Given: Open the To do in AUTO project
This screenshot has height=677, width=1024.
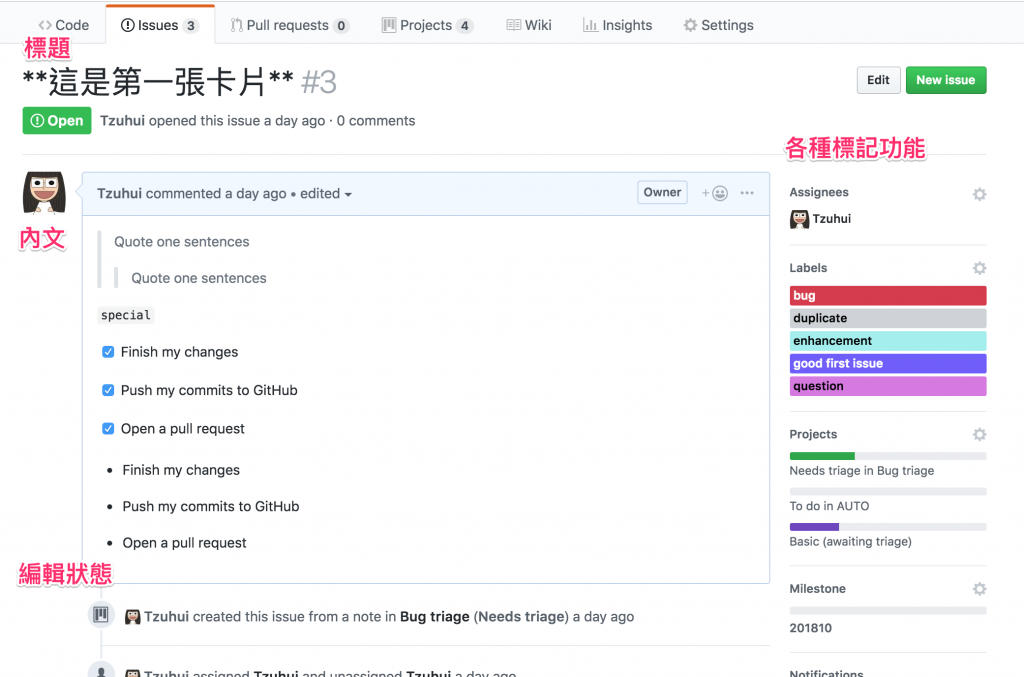Looking at the screenshot, I should coord(829,506).
